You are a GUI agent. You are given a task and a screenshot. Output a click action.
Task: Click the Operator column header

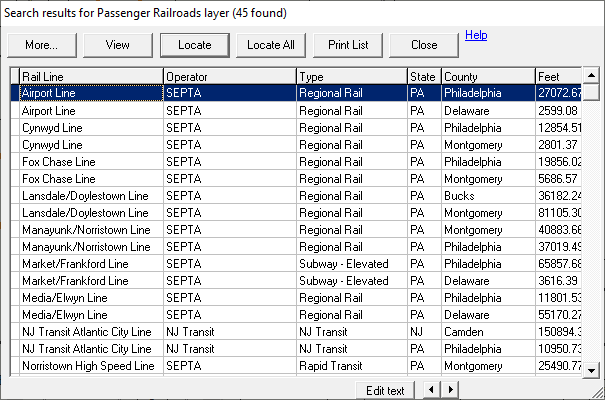229,76
